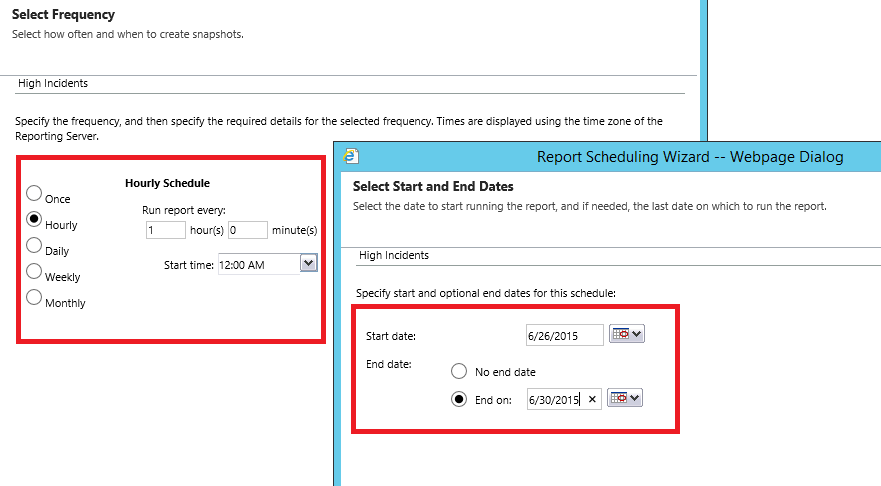The width and height of the screenshot is (881, 486).
Task: Focus the Start date text field
Action: point(564,335)
